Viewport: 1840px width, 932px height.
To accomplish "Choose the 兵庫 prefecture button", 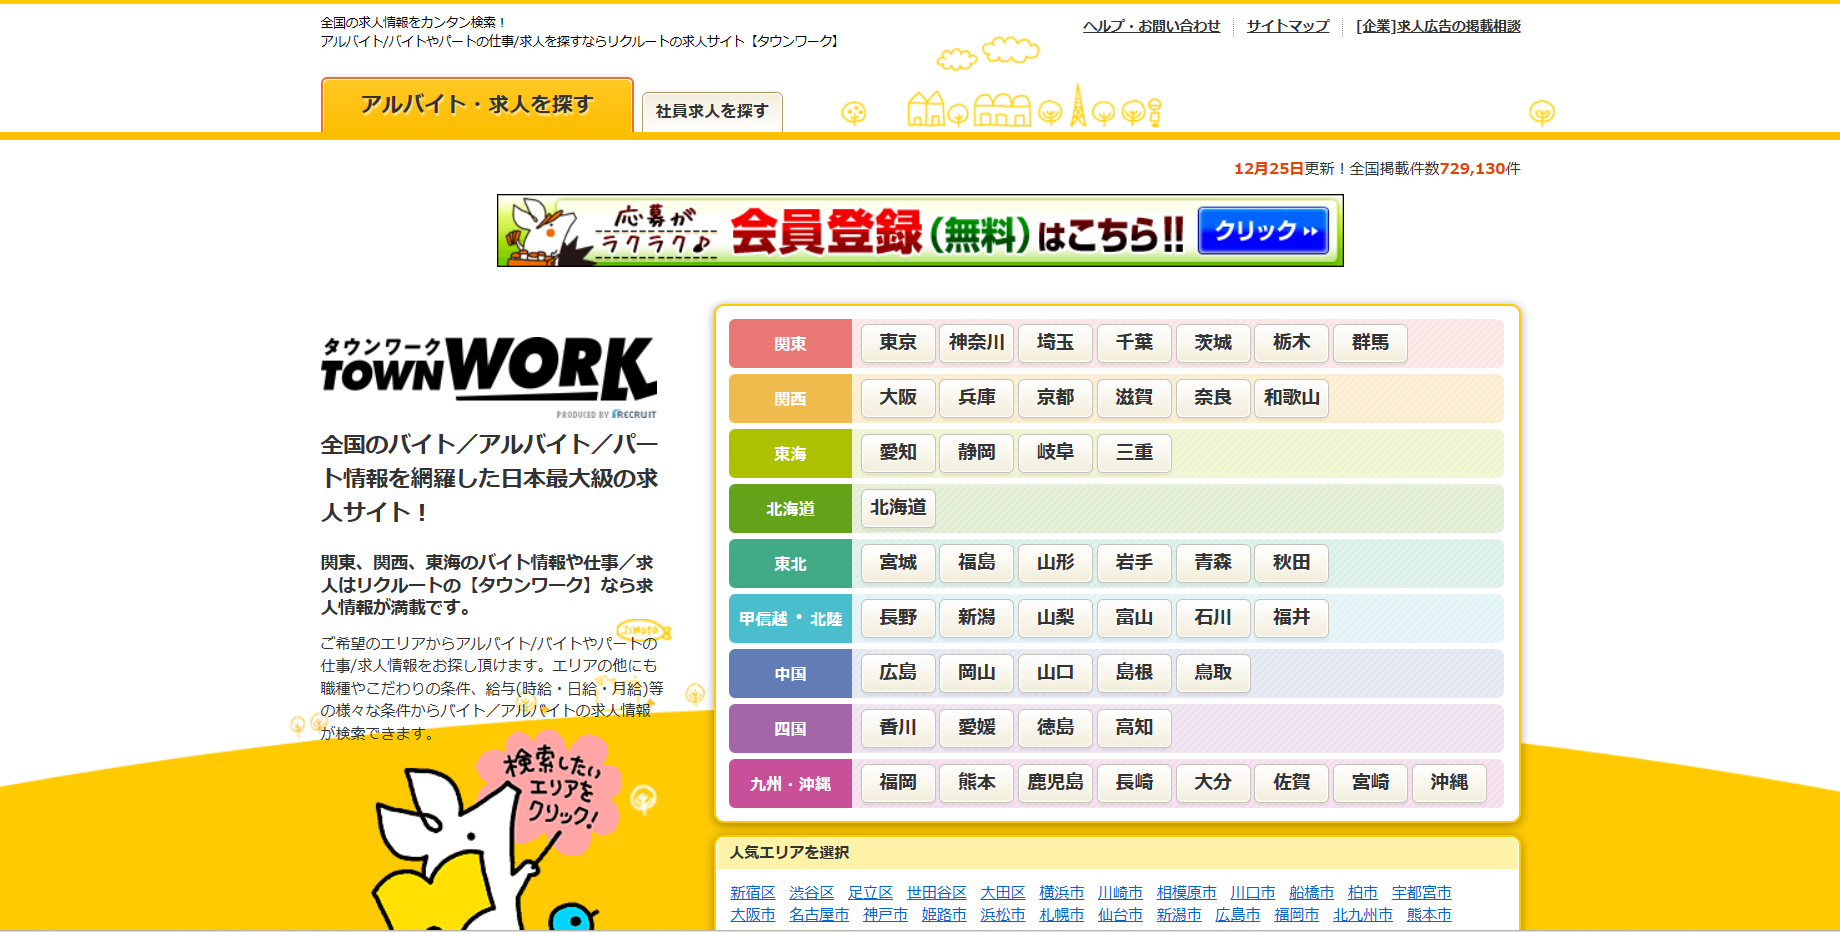I will pyautogui.click(x=977, y=398).
